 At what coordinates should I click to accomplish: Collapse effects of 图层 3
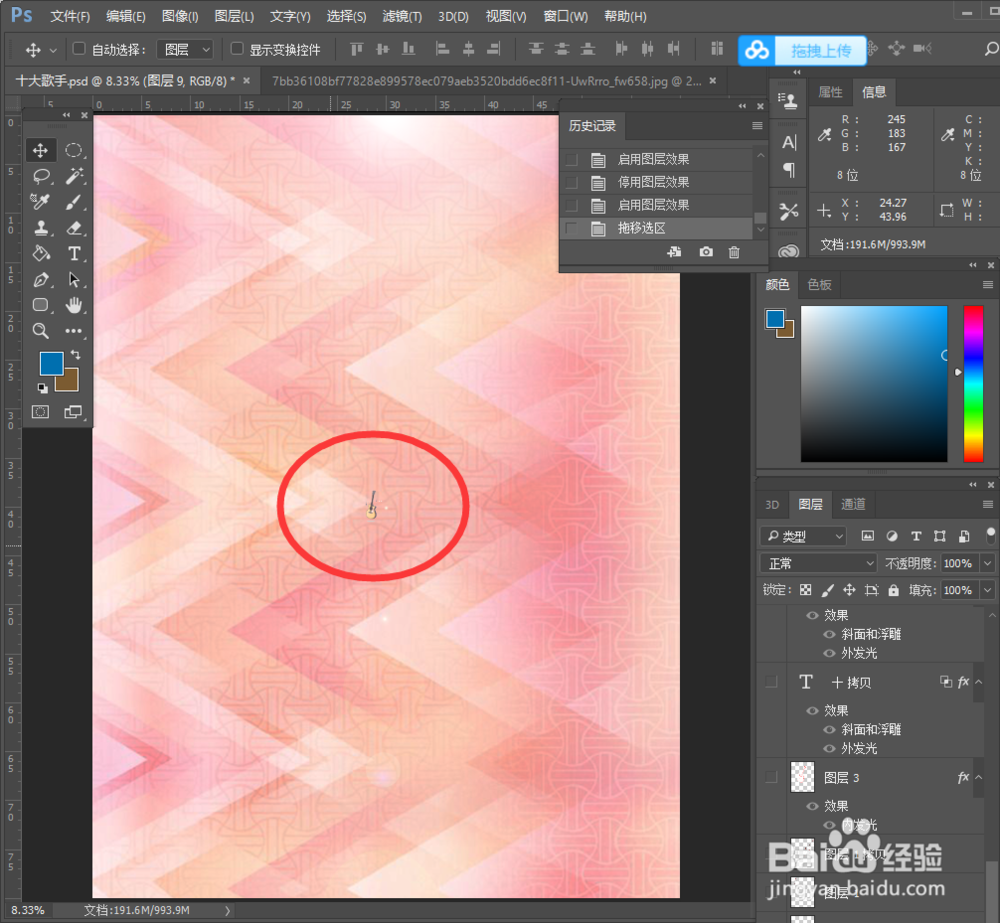pyautogui.click(x=979, y=777)
